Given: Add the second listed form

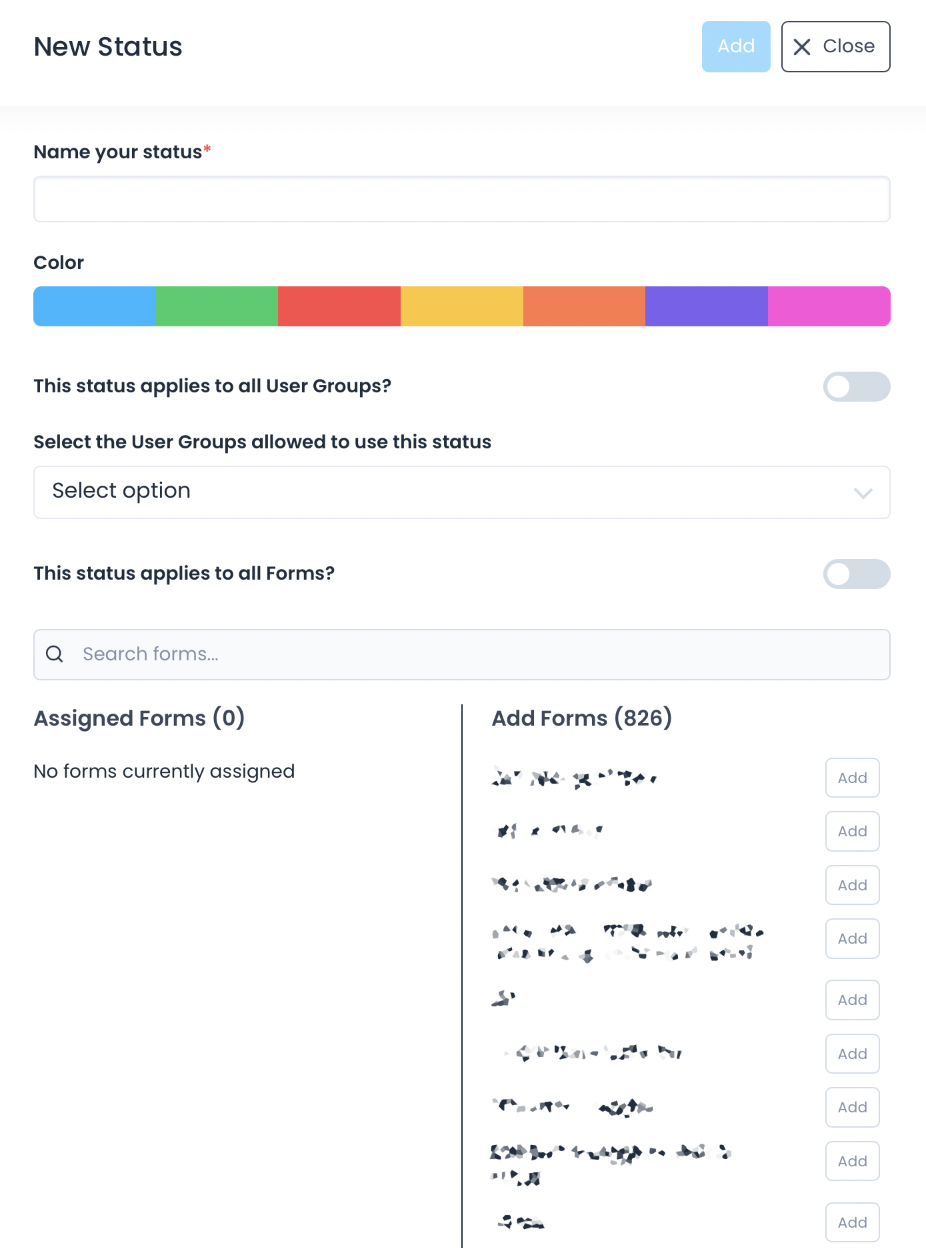Looking at the screenshot, I should [x=852, y=831].
